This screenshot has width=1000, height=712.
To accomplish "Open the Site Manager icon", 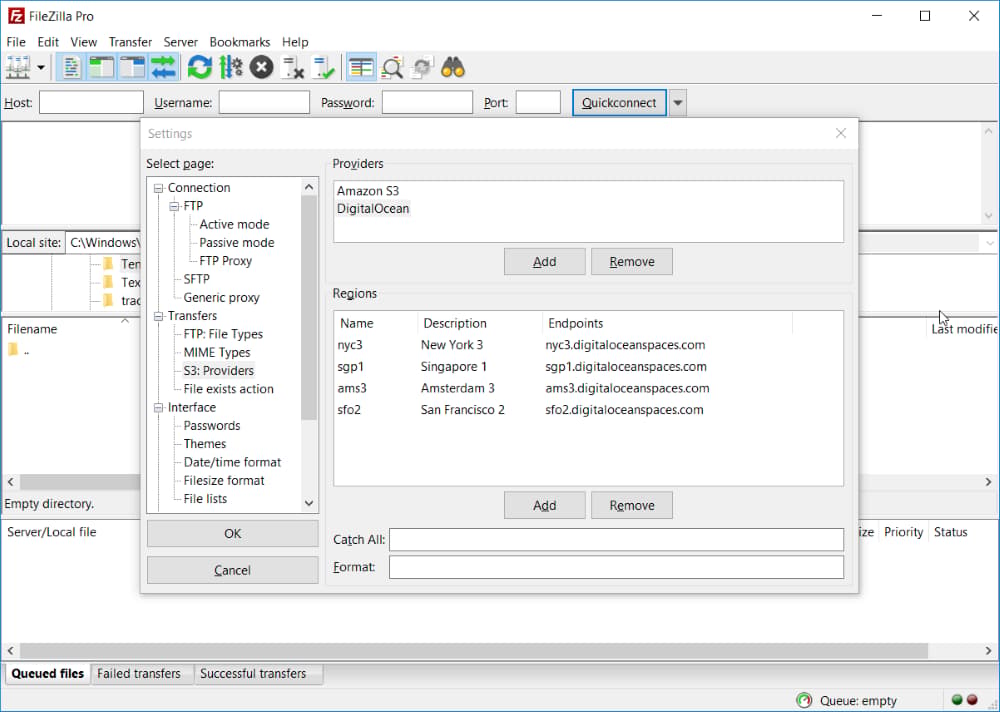I will (x=17, y=67).
